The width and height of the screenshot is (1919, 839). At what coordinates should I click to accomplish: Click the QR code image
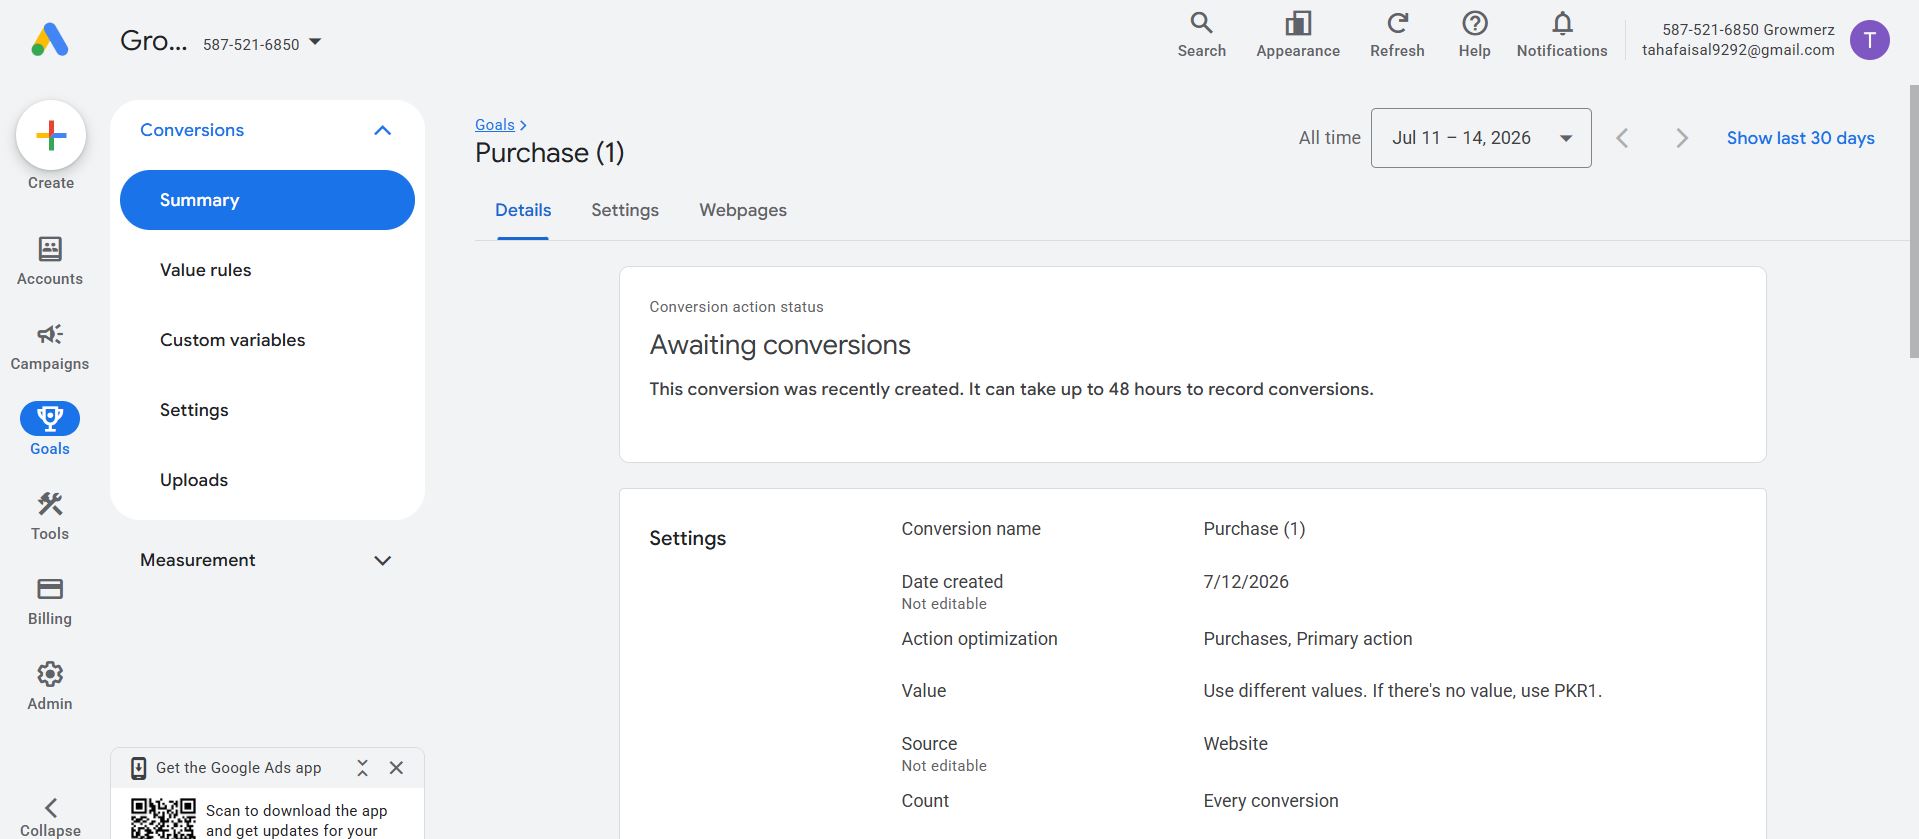163,818
